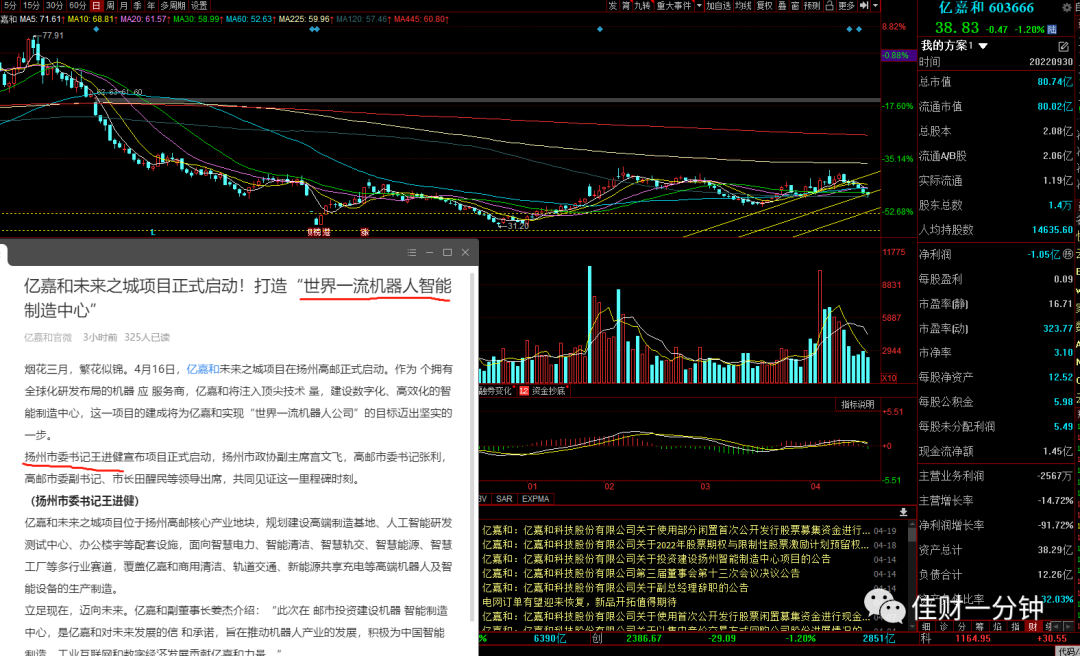The image size is (1080, 656).
Task: Select the 指 tab in bottom-right panel
Action: (x=1016, y=626)
